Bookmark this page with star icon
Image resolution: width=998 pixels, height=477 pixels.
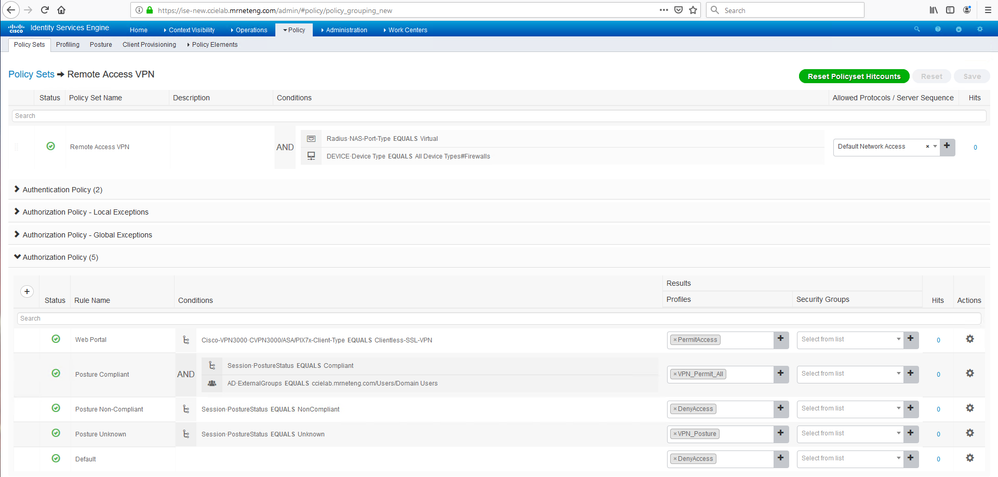[x=693, y=10]
